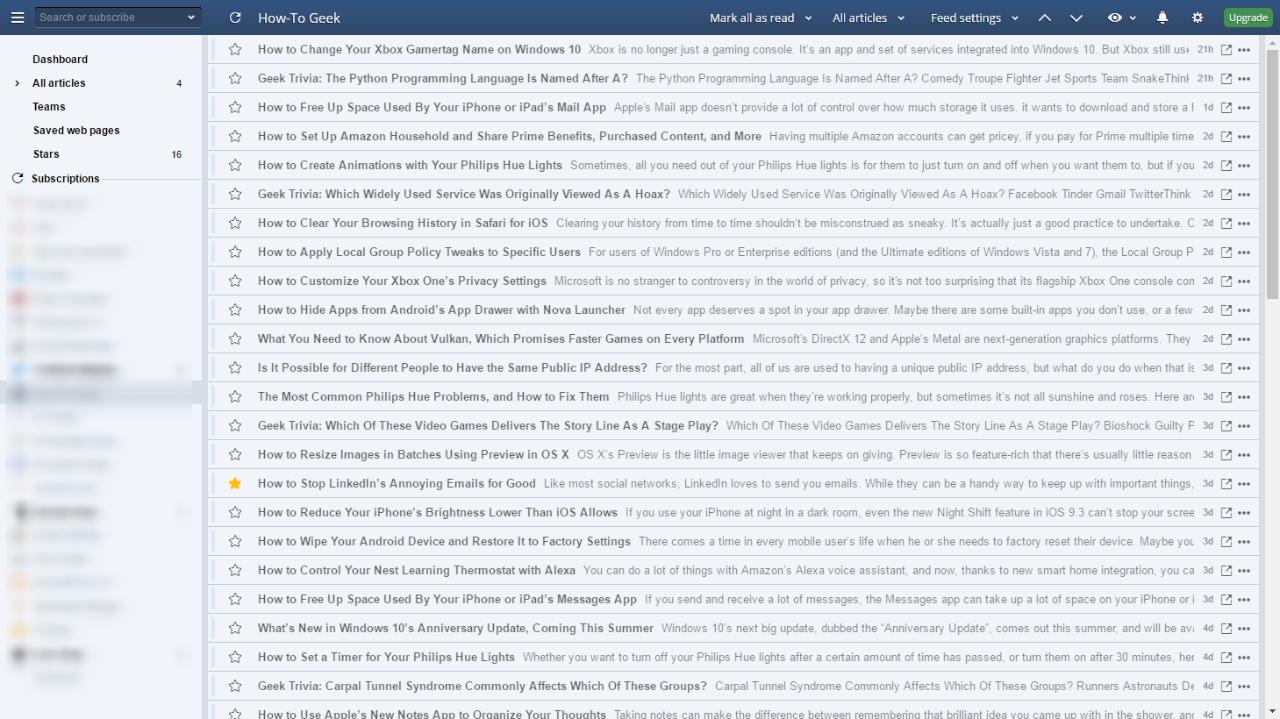The height and width of the screenshot is (719, 1280).
Task: Open more options for Amazon Household article
Action: [1244, 136]
